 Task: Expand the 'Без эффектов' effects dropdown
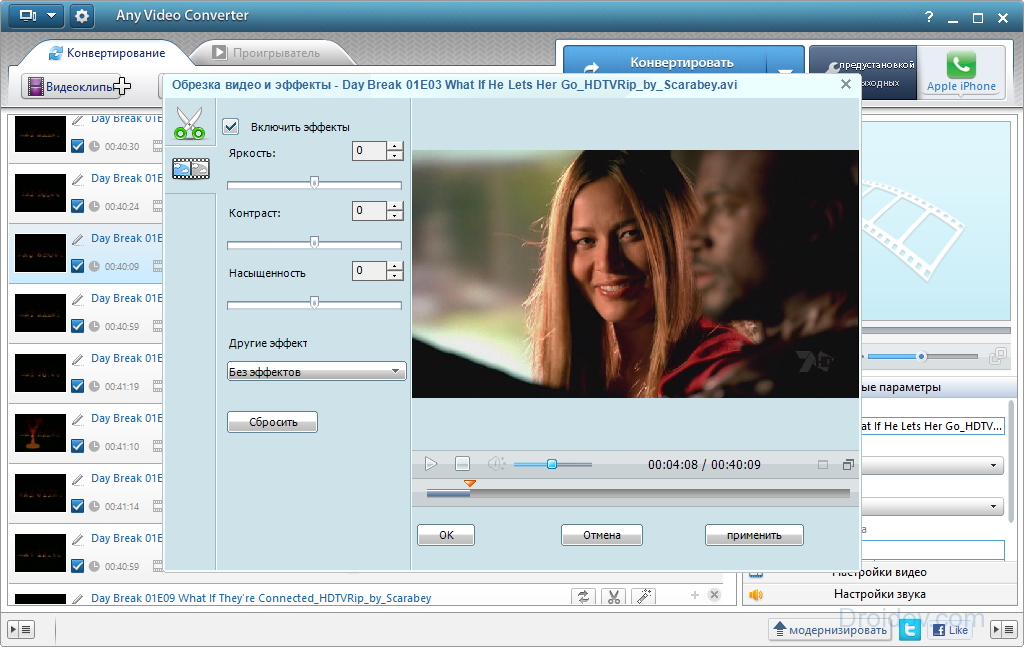317,371
